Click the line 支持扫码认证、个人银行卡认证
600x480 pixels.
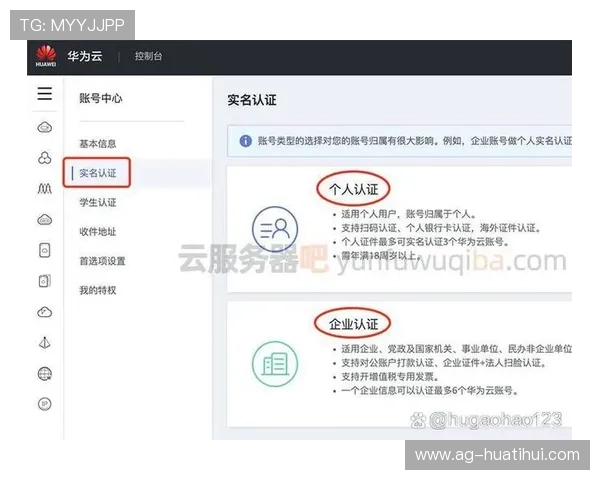point(441,228)
